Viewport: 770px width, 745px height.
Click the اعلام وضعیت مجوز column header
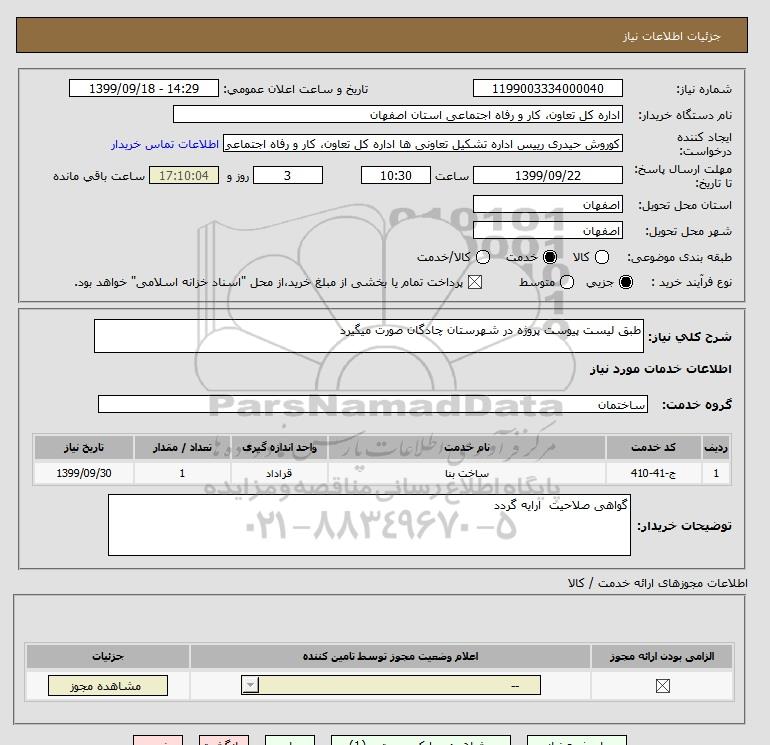[x=390, y=656]
